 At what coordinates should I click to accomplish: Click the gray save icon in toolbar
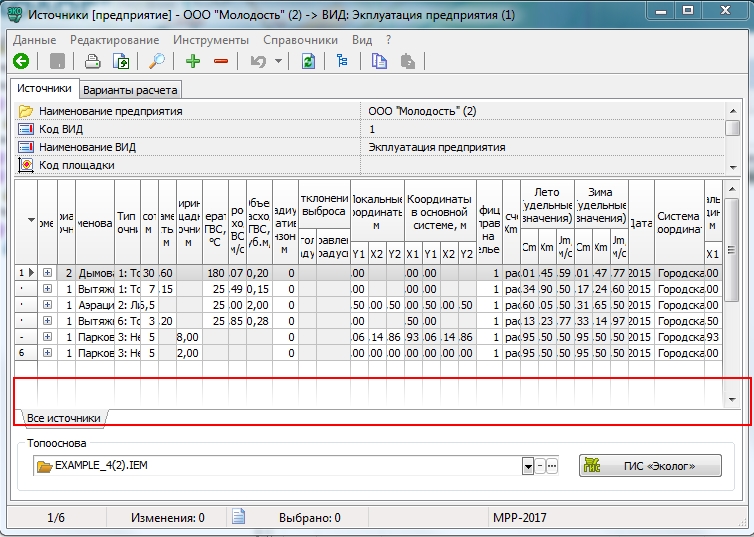point(57,61)
